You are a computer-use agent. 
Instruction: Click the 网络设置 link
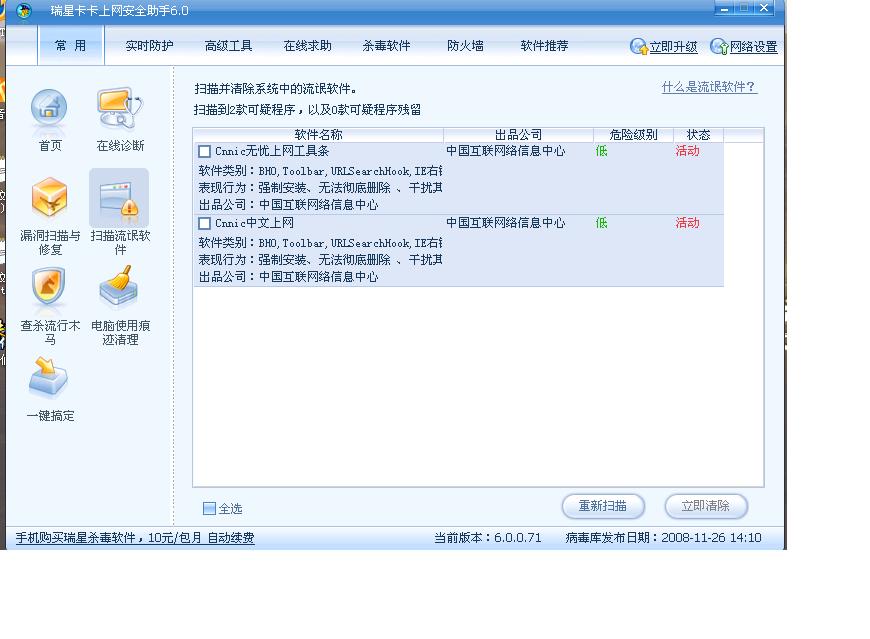click(x=753, y=47)
